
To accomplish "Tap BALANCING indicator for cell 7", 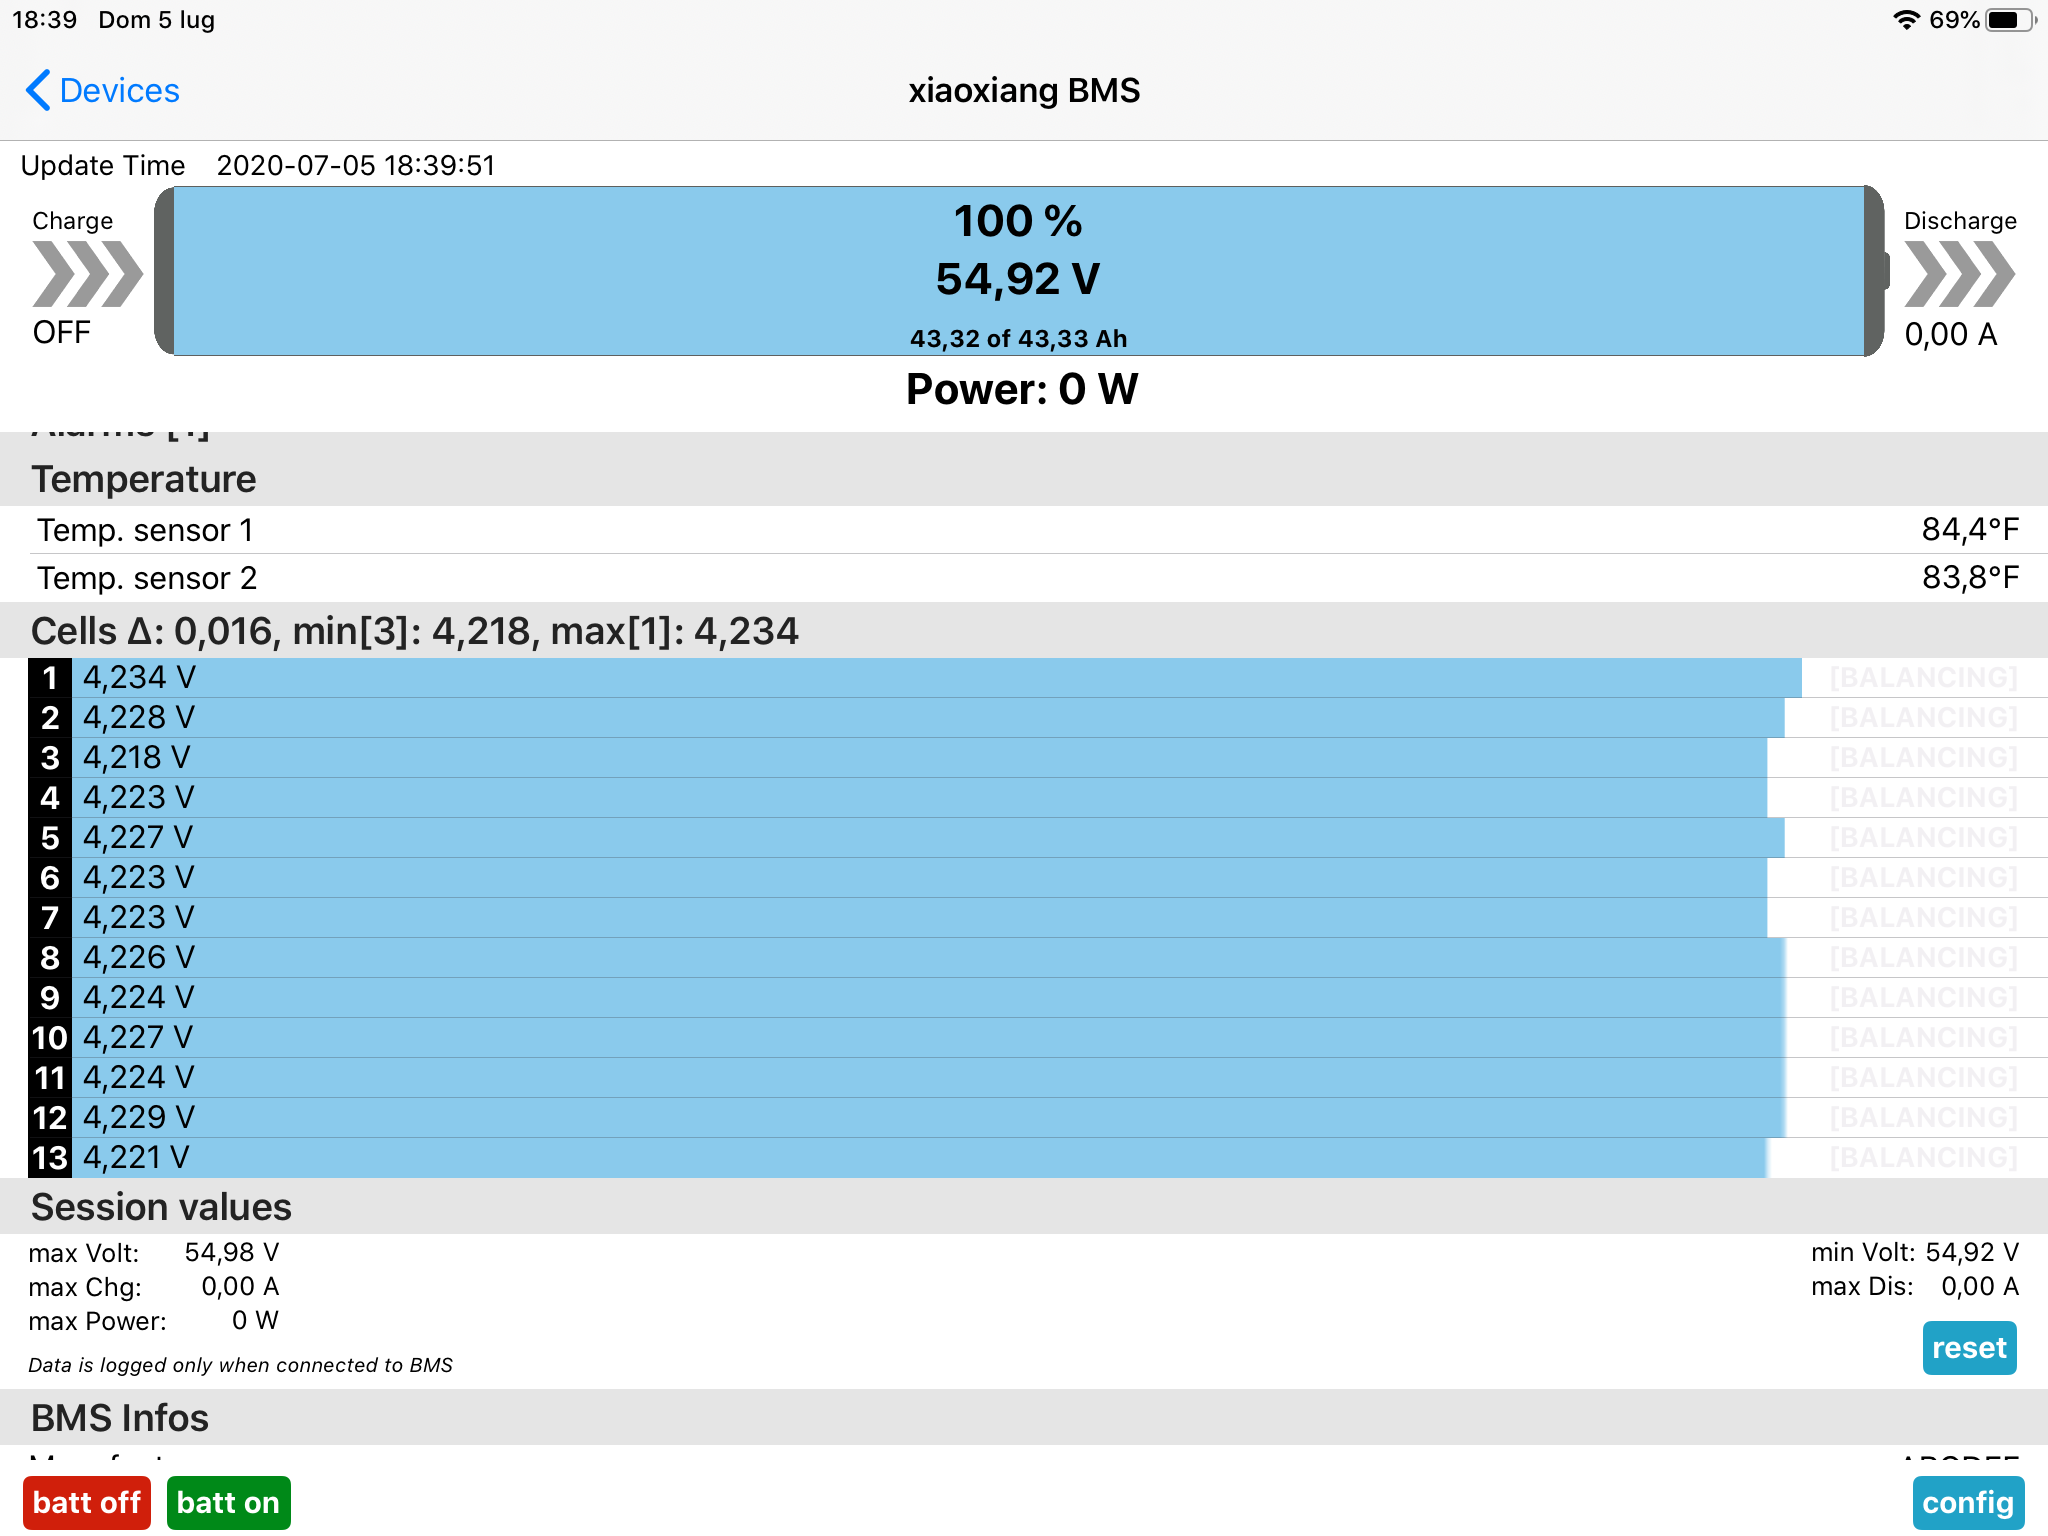I will [1923, 918].
